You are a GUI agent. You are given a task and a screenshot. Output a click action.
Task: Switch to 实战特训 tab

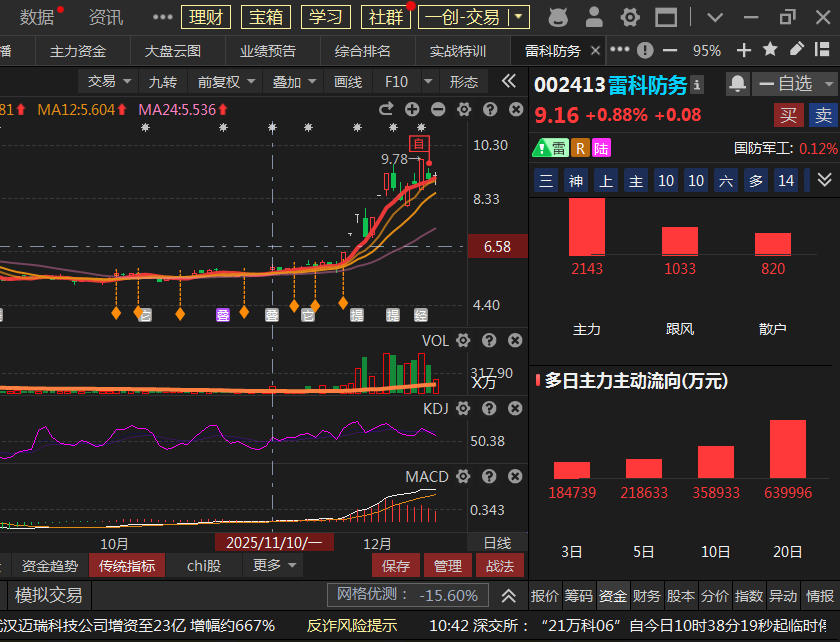coord(458,51)
